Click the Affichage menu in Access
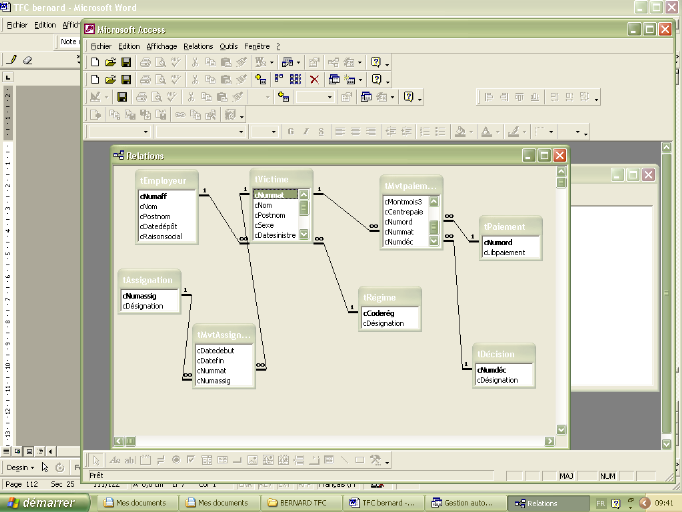682x512 pixels. pos(161,46)
